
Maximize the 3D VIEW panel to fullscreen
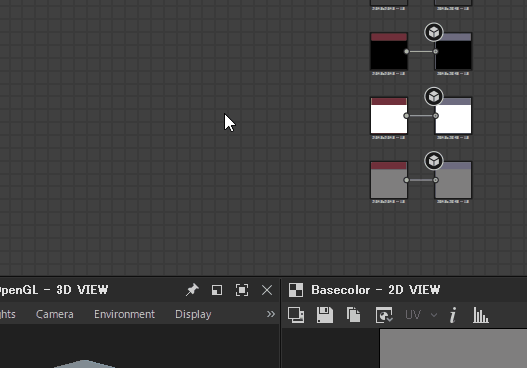pos(242,290)
